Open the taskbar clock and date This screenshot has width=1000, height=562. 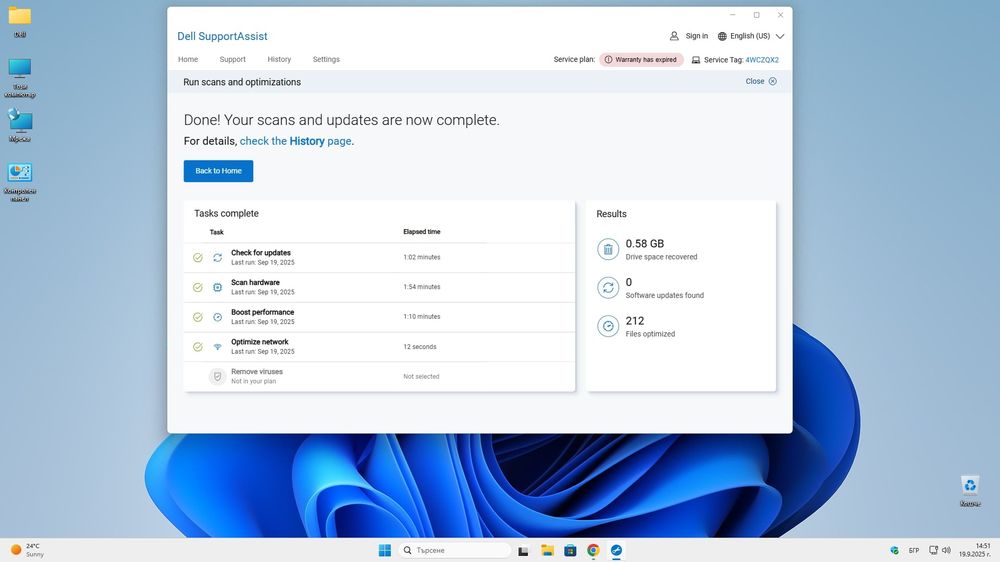974,550
